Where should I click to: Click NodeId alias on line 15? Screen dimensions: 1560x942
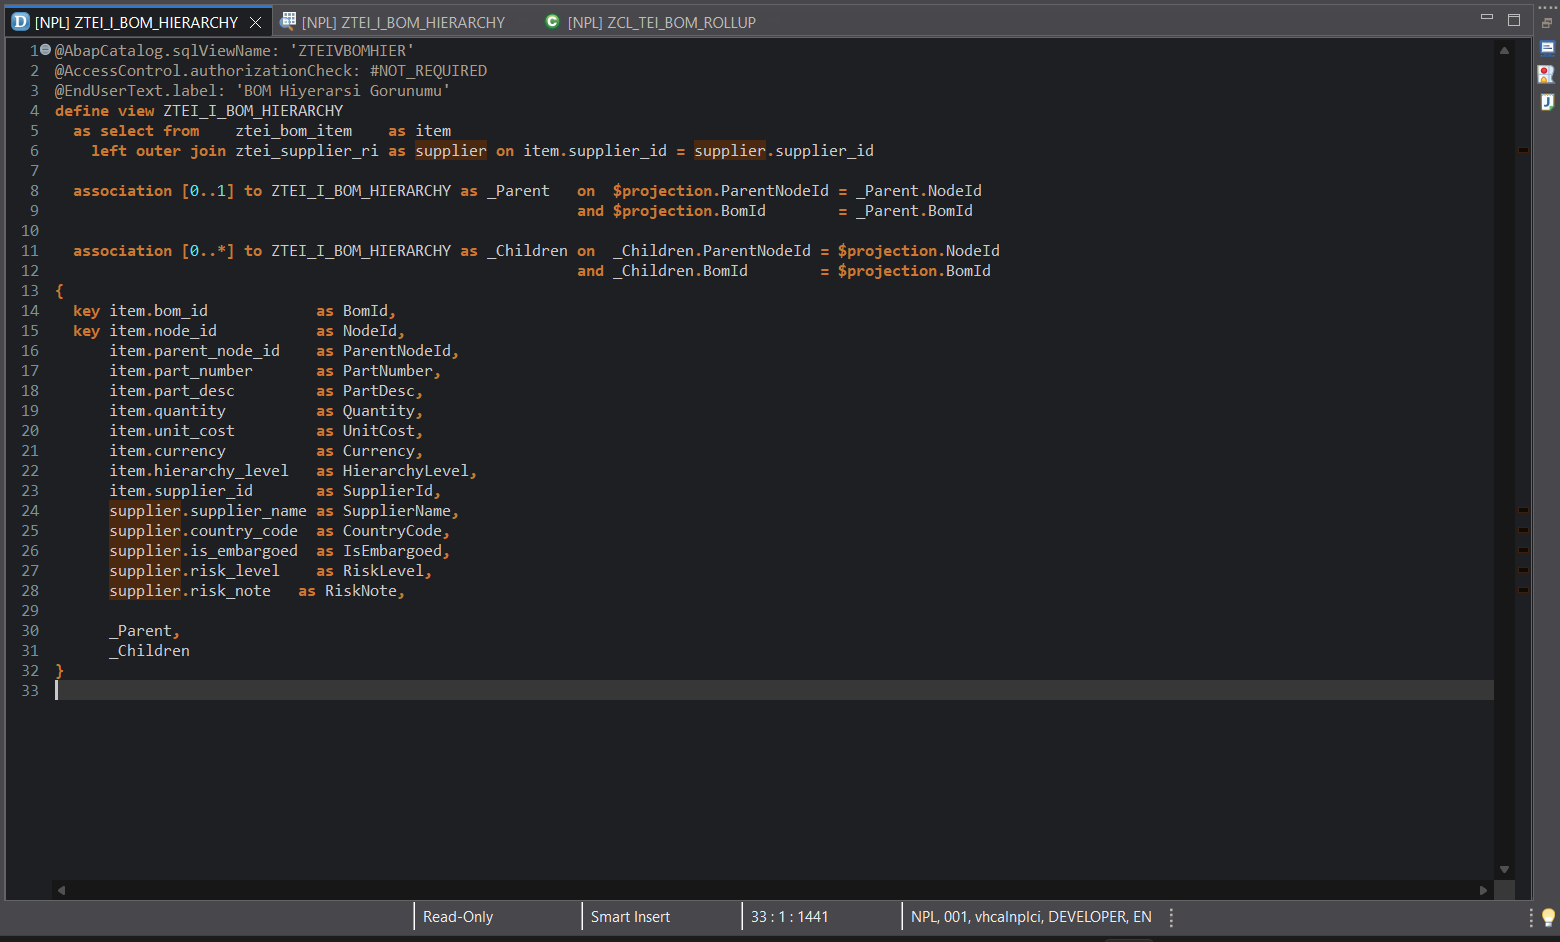[369, 331]
